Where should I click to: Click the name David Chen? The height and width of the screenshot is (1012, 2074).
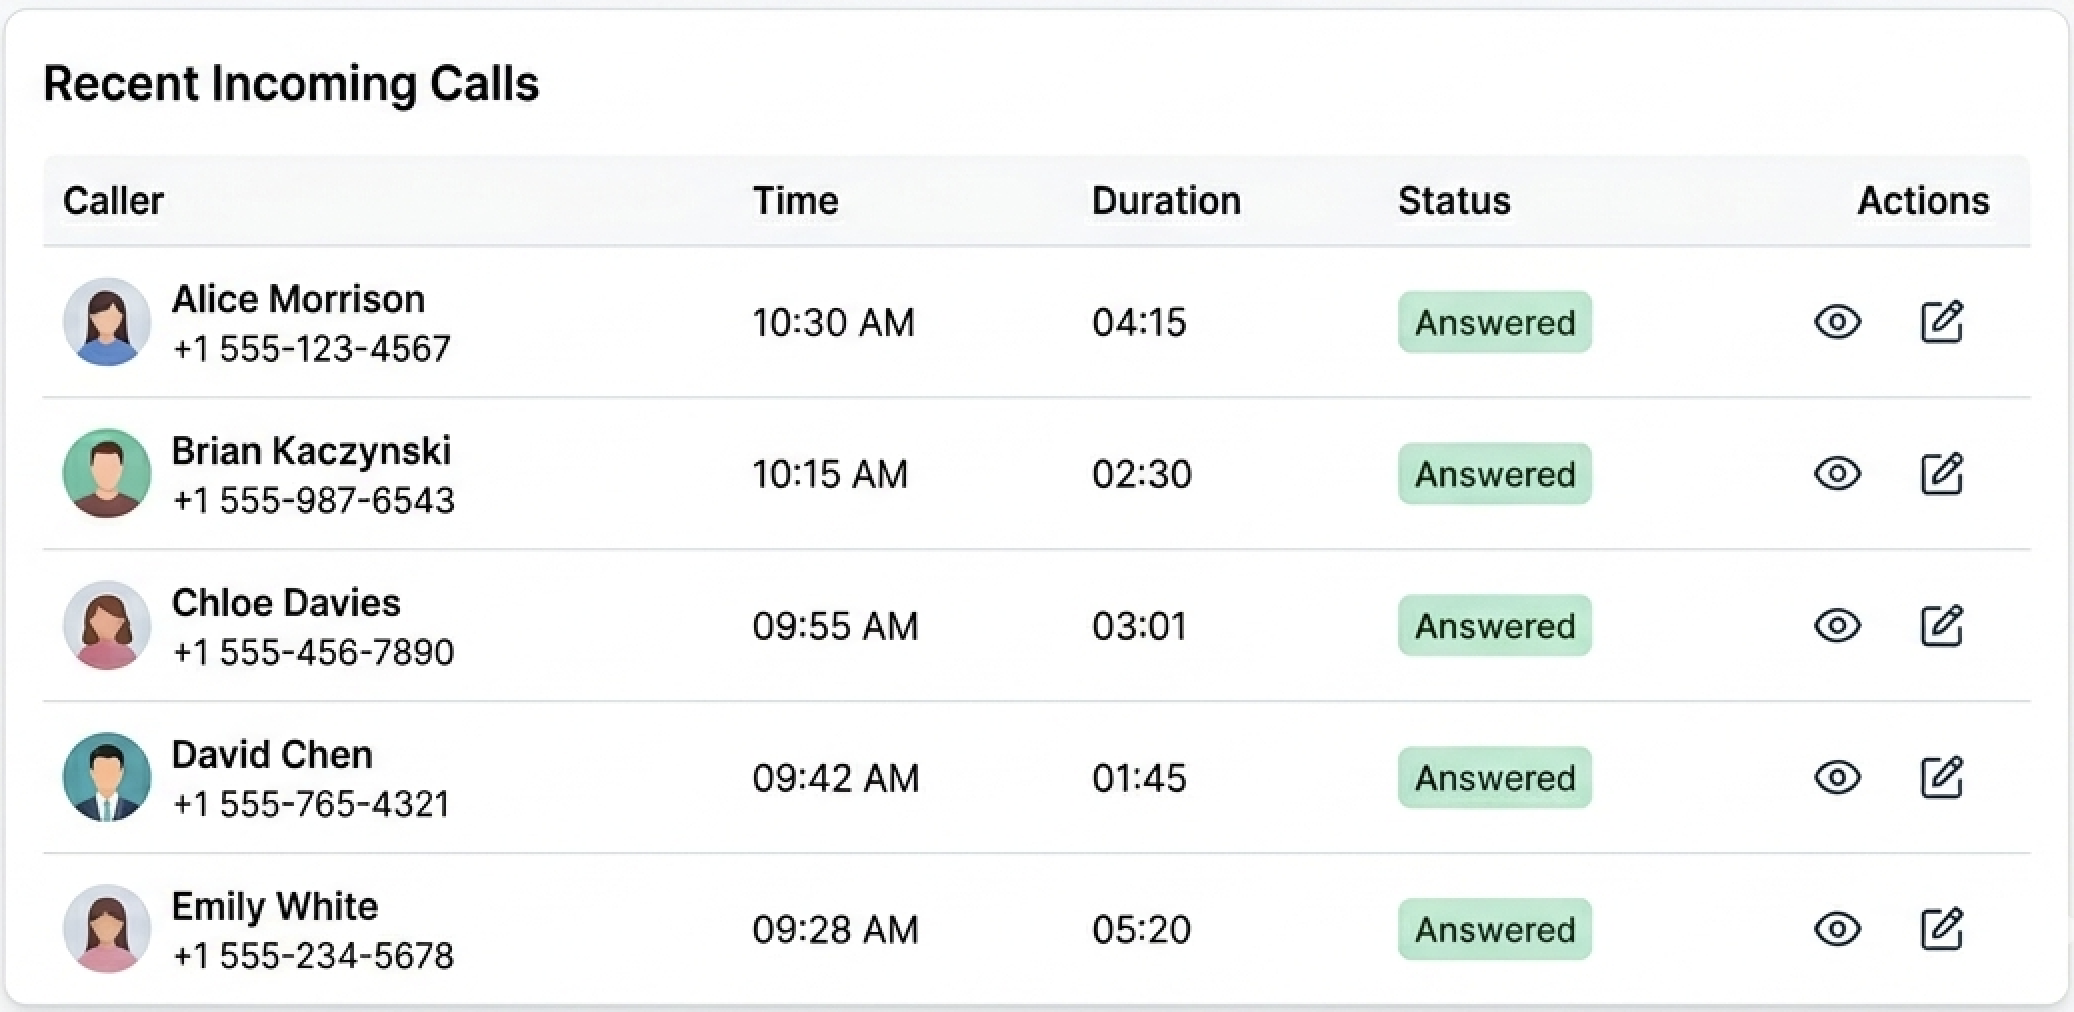272,754
